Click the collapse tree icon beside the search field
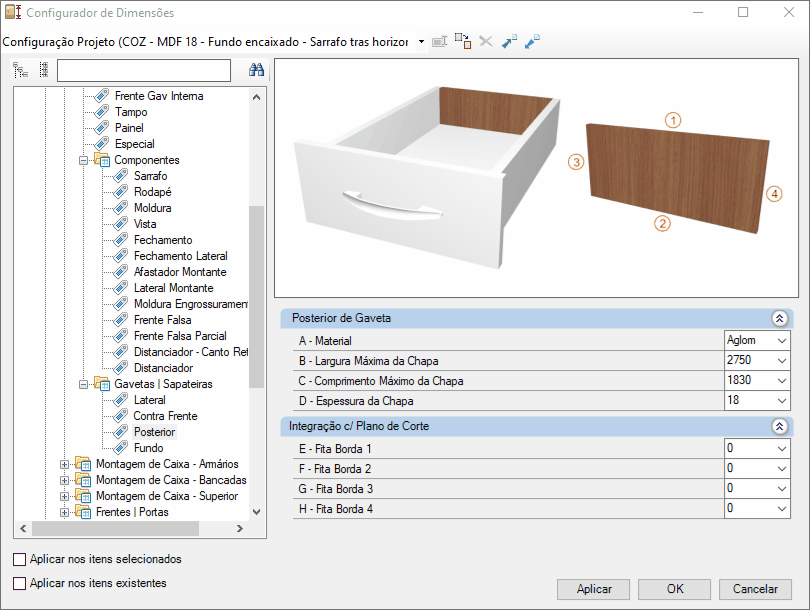Viewport: 810px width, 610px height. point(43,70)
